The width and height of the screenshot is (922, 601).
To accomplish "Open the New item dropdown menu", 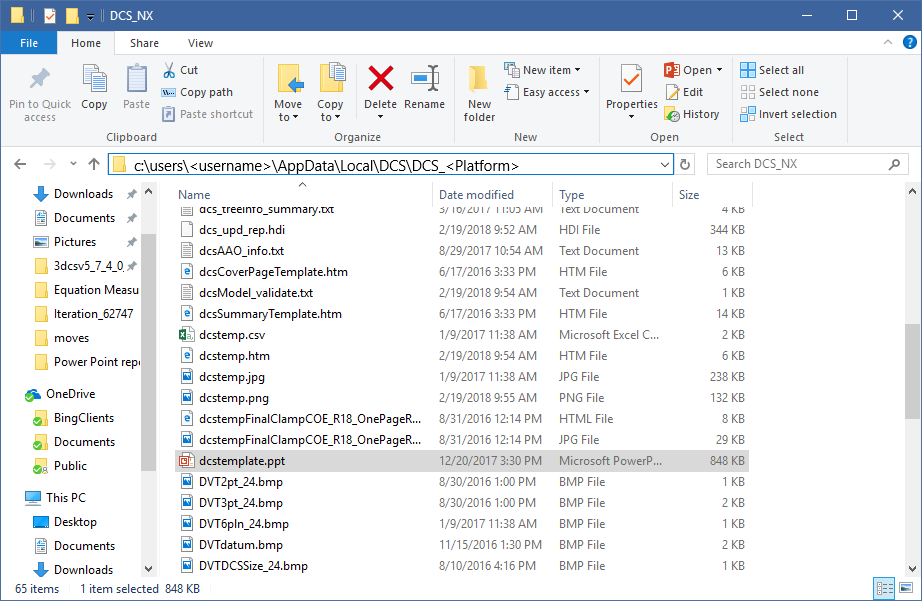I will pos(543,69).
